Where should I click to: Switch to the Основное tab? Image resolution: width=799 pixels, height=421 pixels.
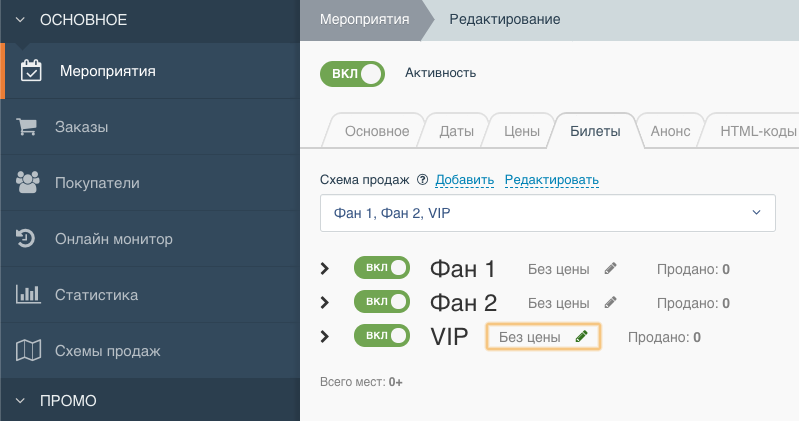point(377,131)
